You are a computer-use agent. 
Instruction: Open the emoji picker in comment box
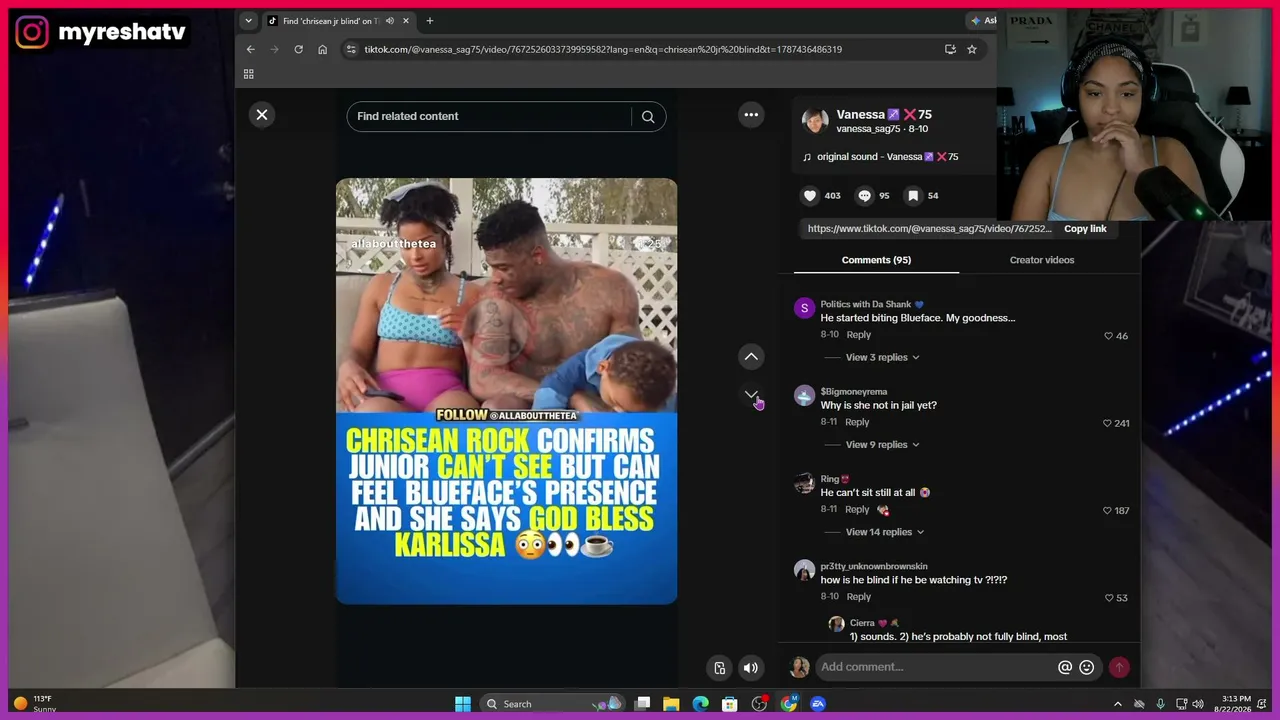coord(1086,667)
